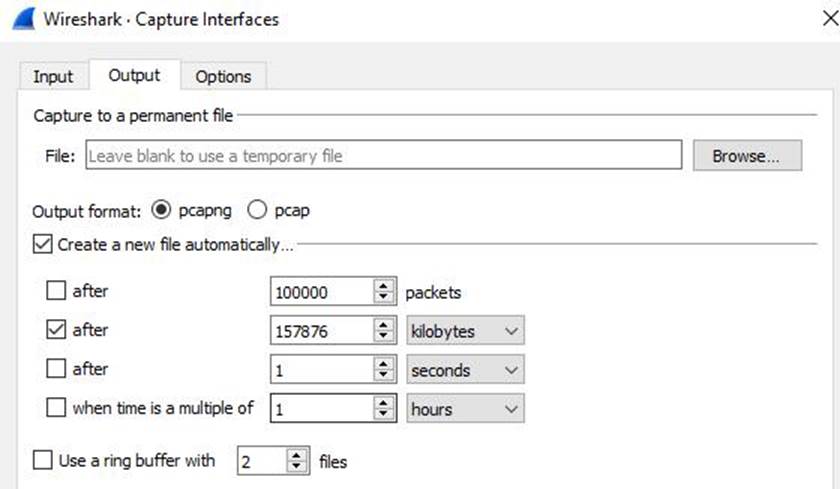Click the Wireshark shark fin icon
The width and height of the screenshot is (840, 489).
coord(20,19)
